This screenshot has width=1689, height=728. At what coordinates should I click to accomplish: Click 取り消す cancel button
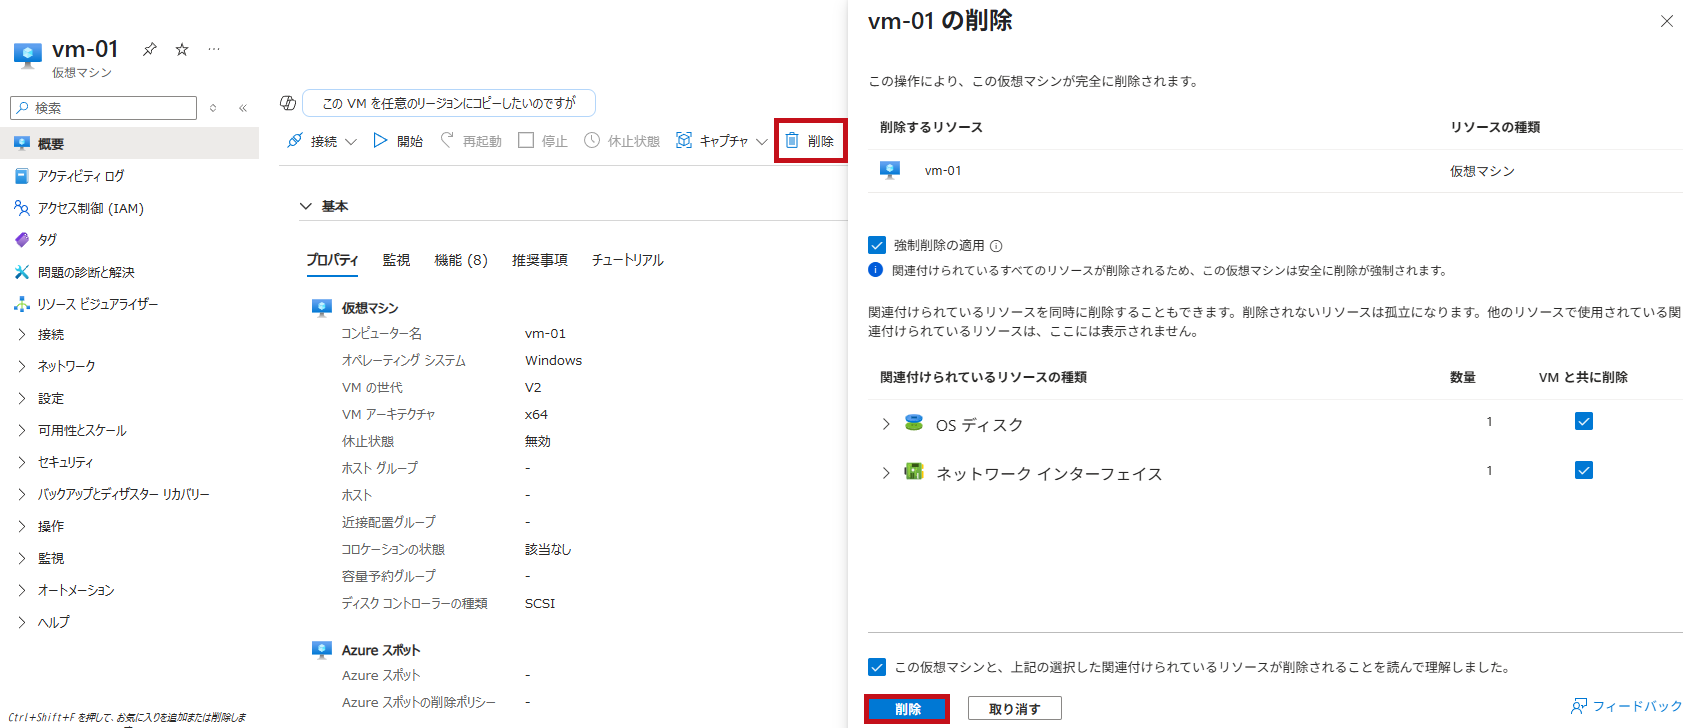pos(1015,709)
